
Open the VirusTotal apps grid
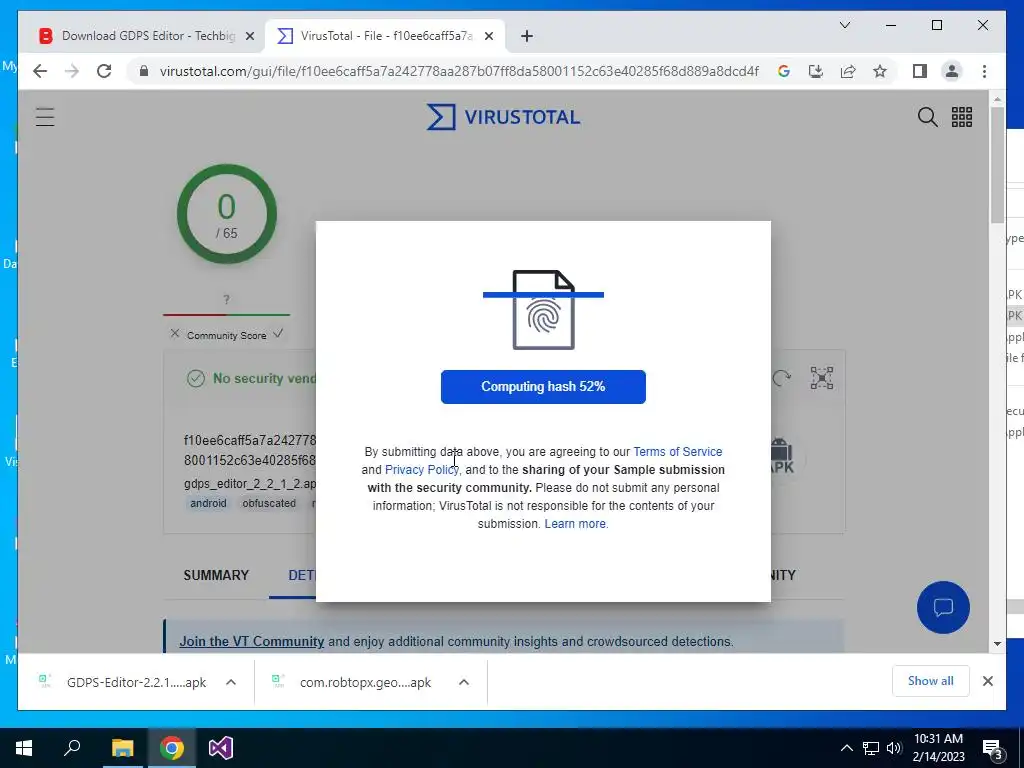[x=961, y=117]
